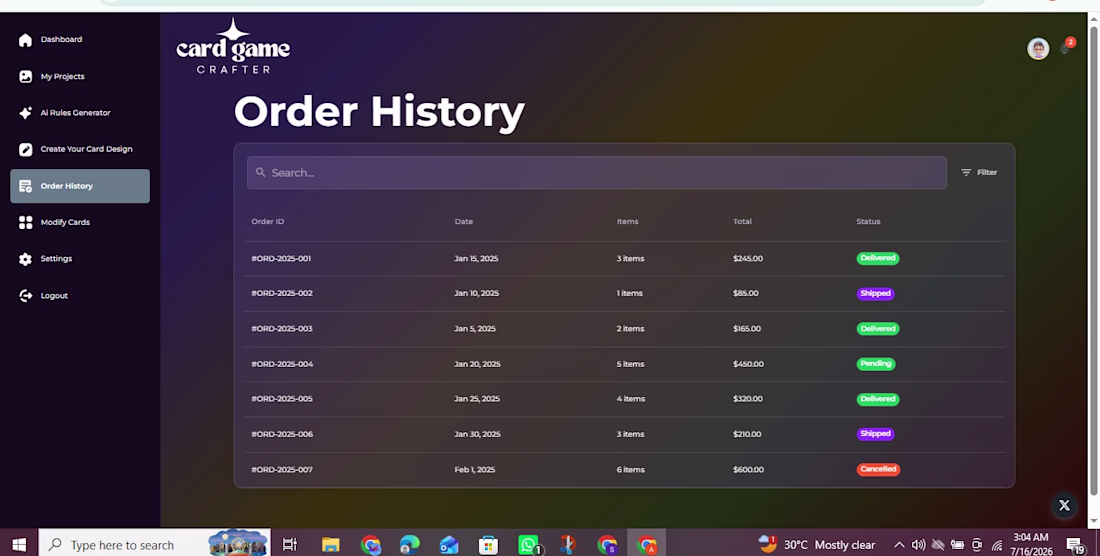Open the user profile avatar

1038,48
